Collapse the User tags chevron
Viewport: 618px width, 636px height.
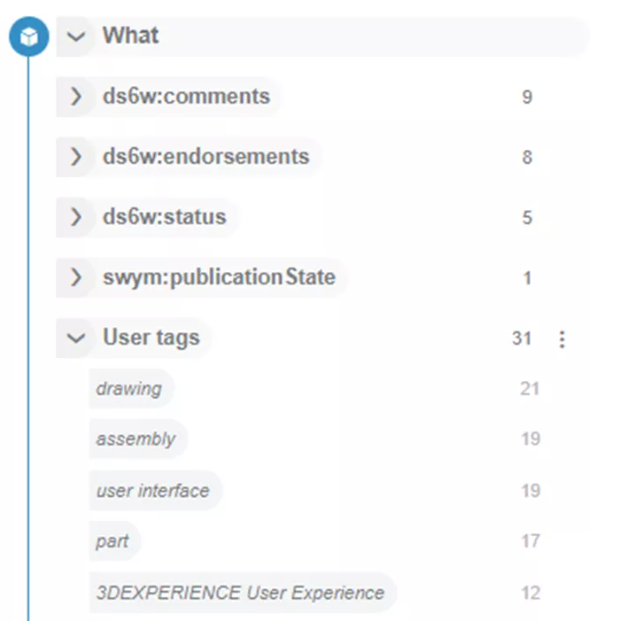click(x=76, y=338)
